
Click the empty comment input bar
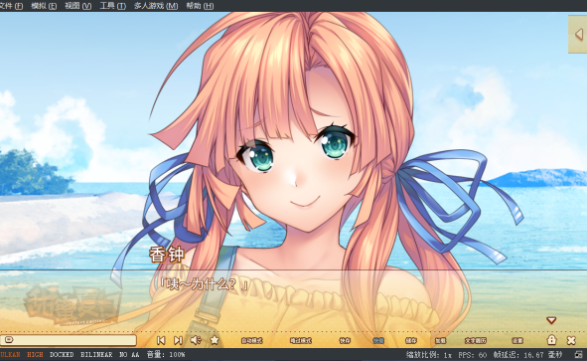68,340
